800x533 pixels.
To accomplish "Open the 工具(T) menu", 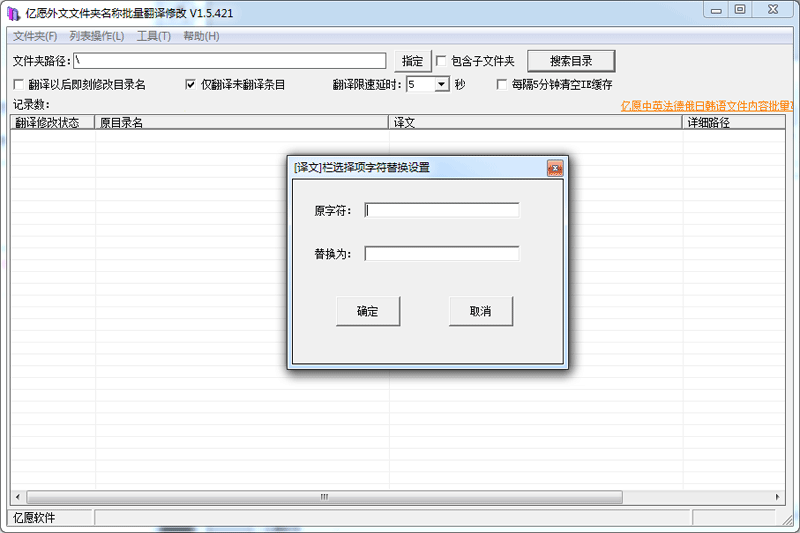I will 153,36.
